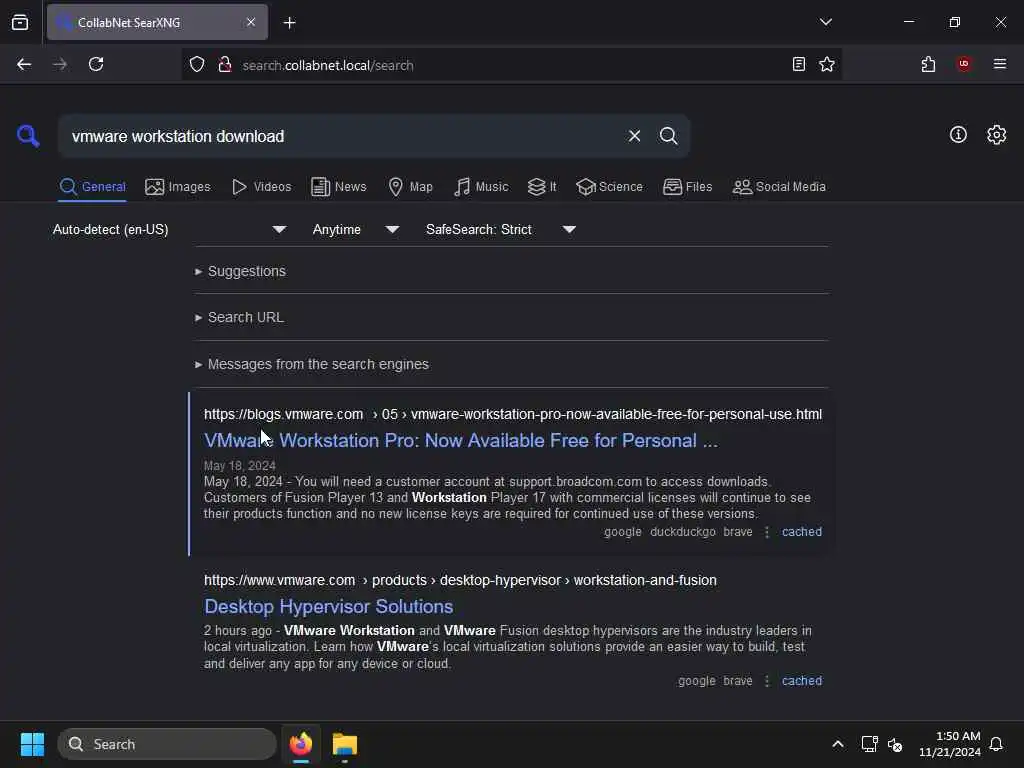Open the uBlock Origin extension icon
The width and height of the screenshot is (1024, 768).
963,64
